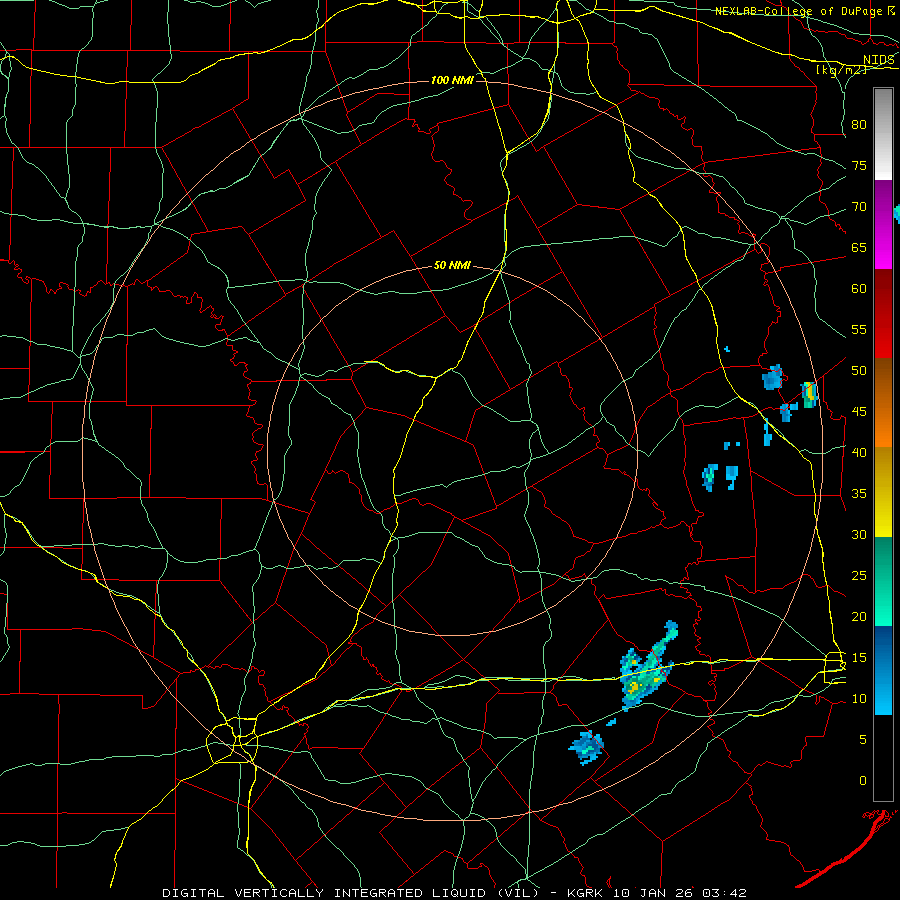
Task: Select the 75 value on the VIL scale
Action: (859, 165)
